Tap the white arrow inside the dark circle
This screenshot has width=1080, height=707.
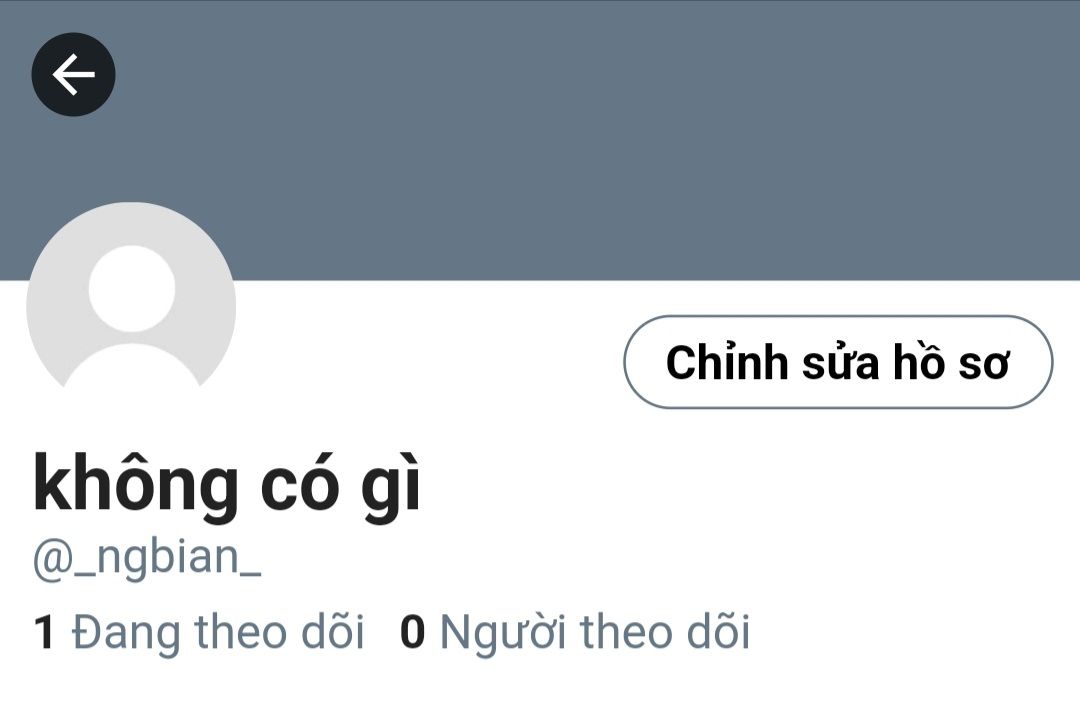click(73, 74)
